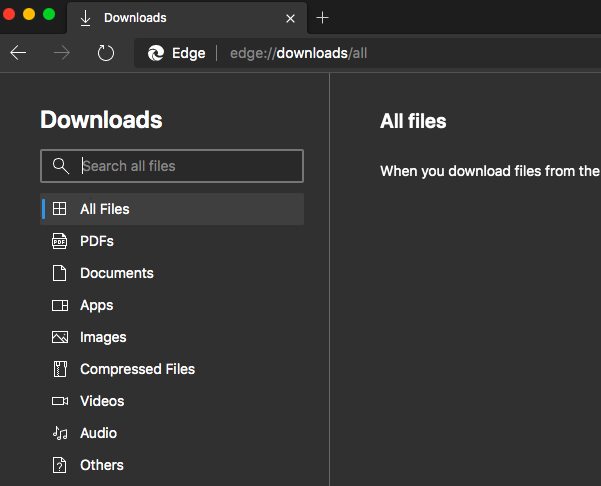Click the Images picture icon
The width and height of the screenshot is (601, 486).
pyautogui.click(x=60, y=337)
